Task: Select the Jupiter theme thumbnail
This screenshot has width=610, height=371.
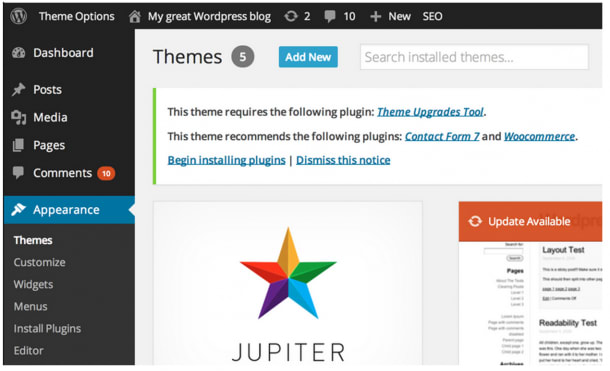Action: [288, 284]
